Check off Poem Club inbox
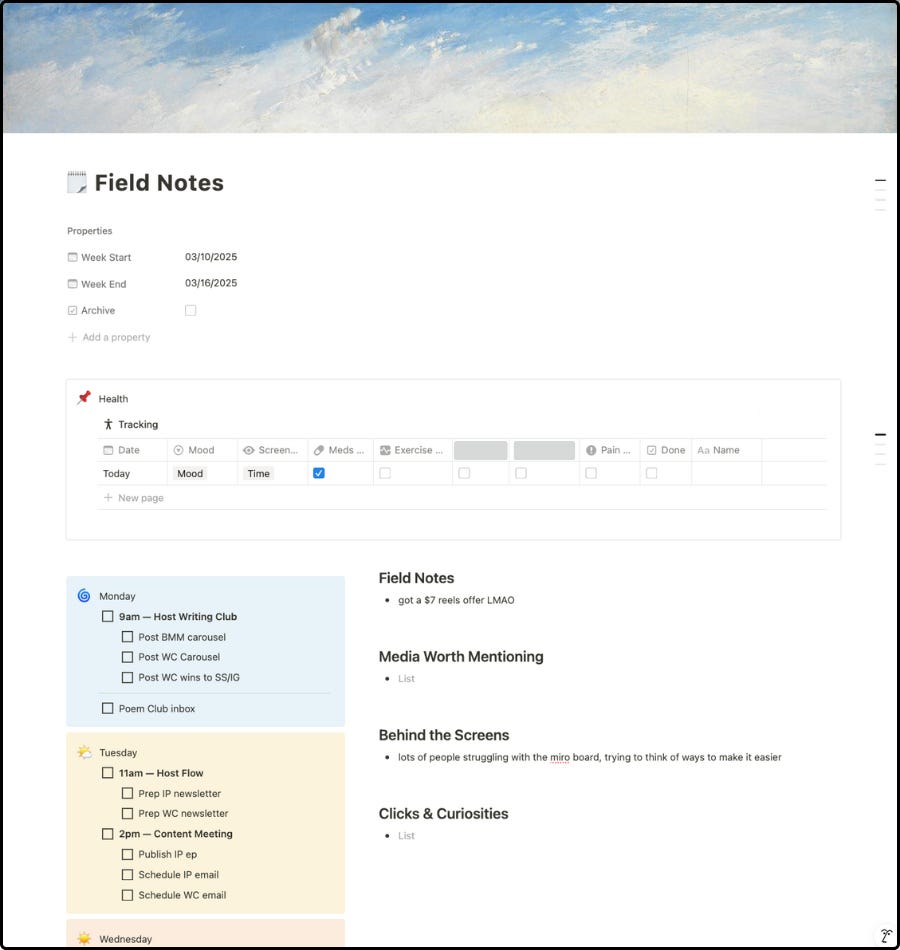The height and width of the screenshot is (950, 900). point(108,708)
